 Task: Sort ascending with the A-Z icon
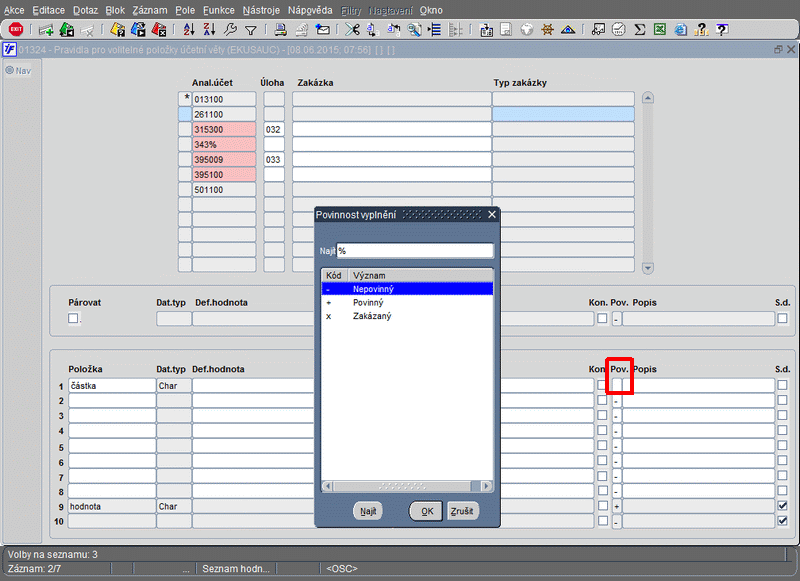pos(189,30)
